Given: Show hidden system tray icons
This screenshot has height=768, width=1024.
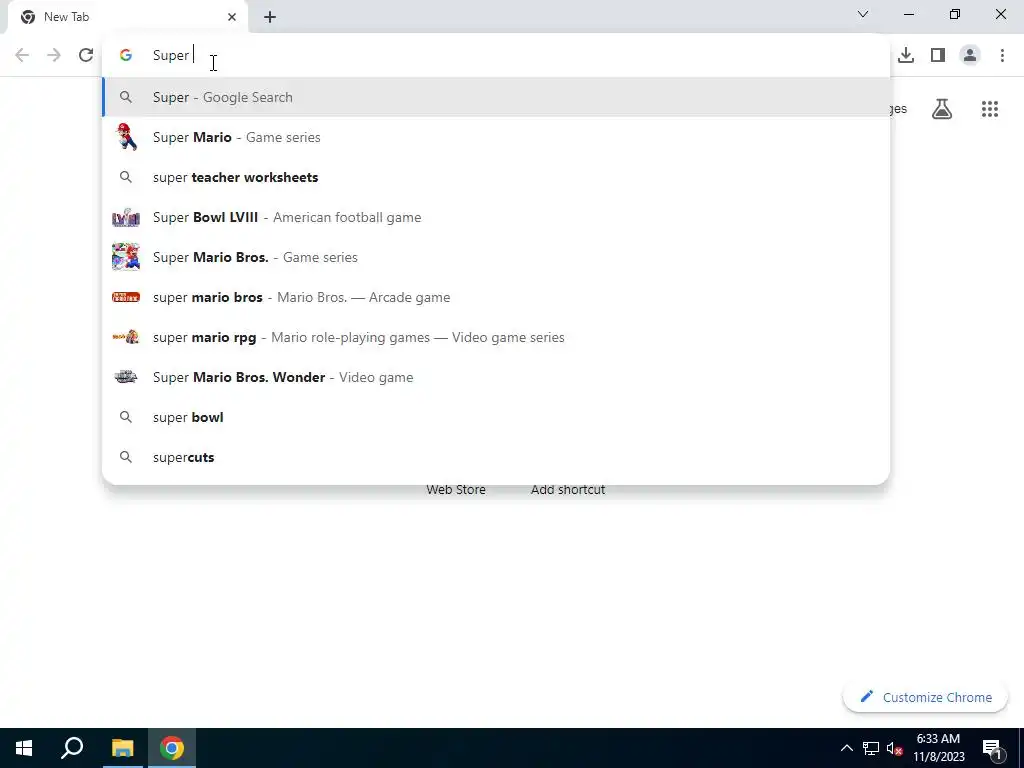Looking at the screenshot, I should [x=846, y=748].
